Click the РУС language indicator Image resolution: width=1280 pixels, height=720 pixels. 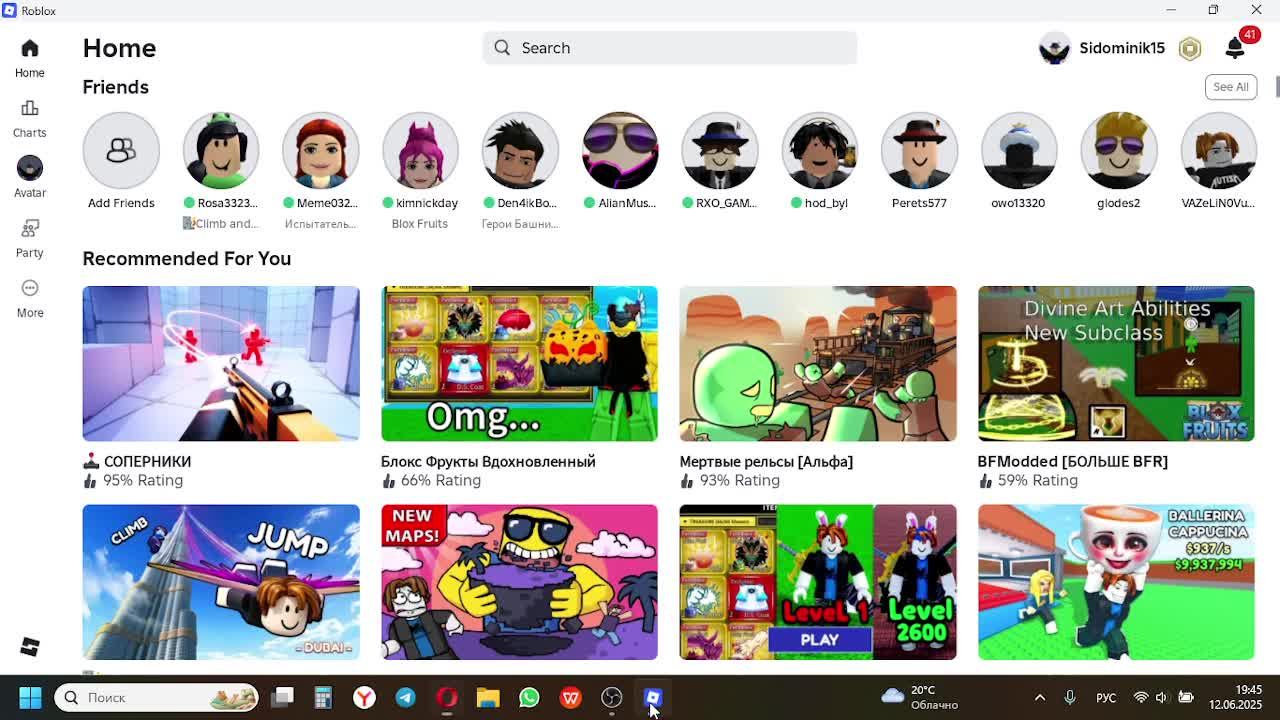1105,697
